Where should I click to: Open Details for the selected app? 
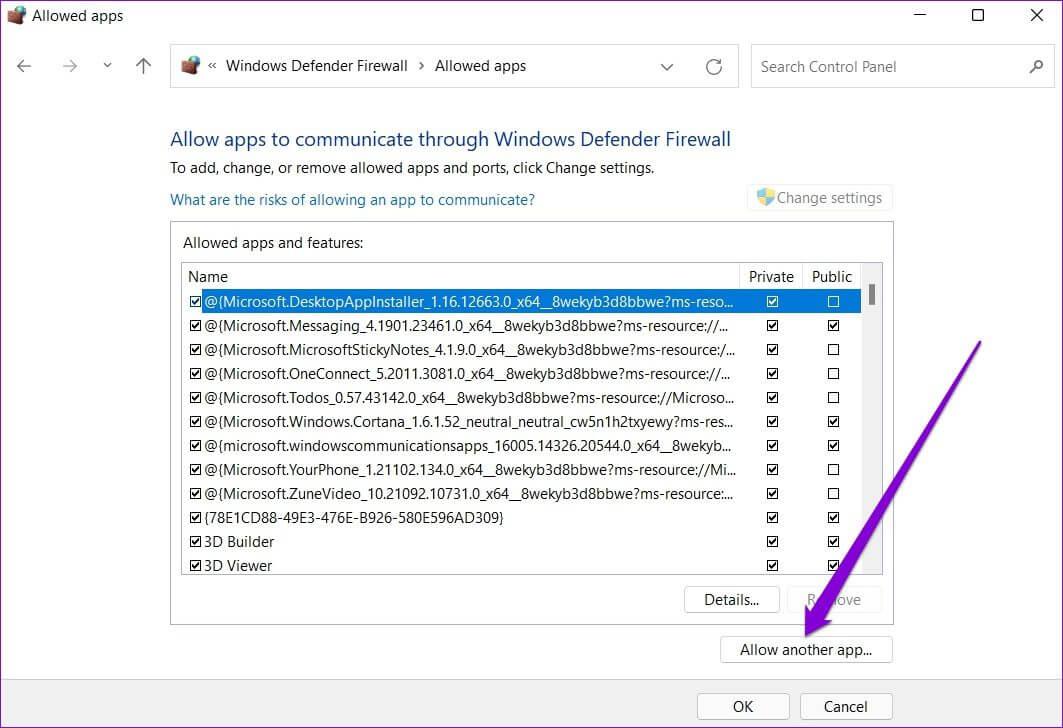[x=731, y=600]
